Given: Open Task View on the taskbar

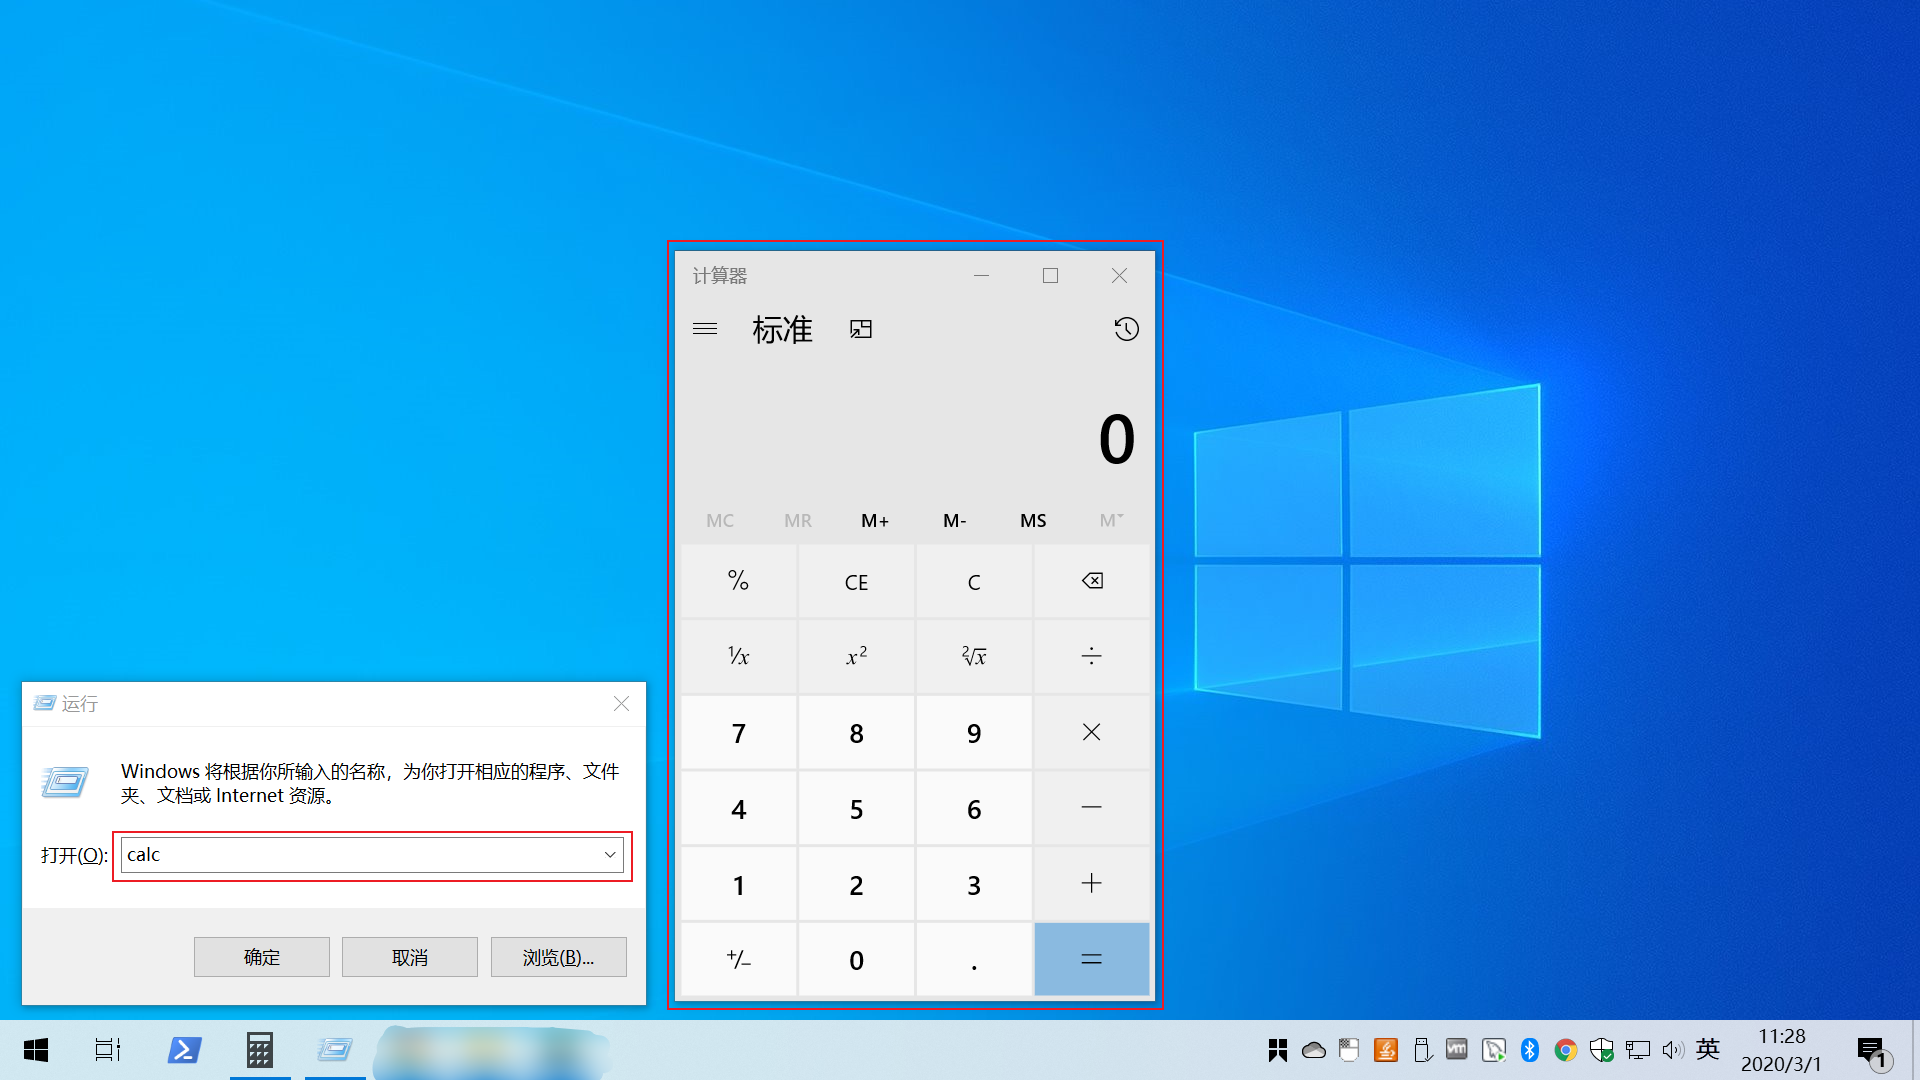Looking at the screenshot, I should [x=108, y=1050].
